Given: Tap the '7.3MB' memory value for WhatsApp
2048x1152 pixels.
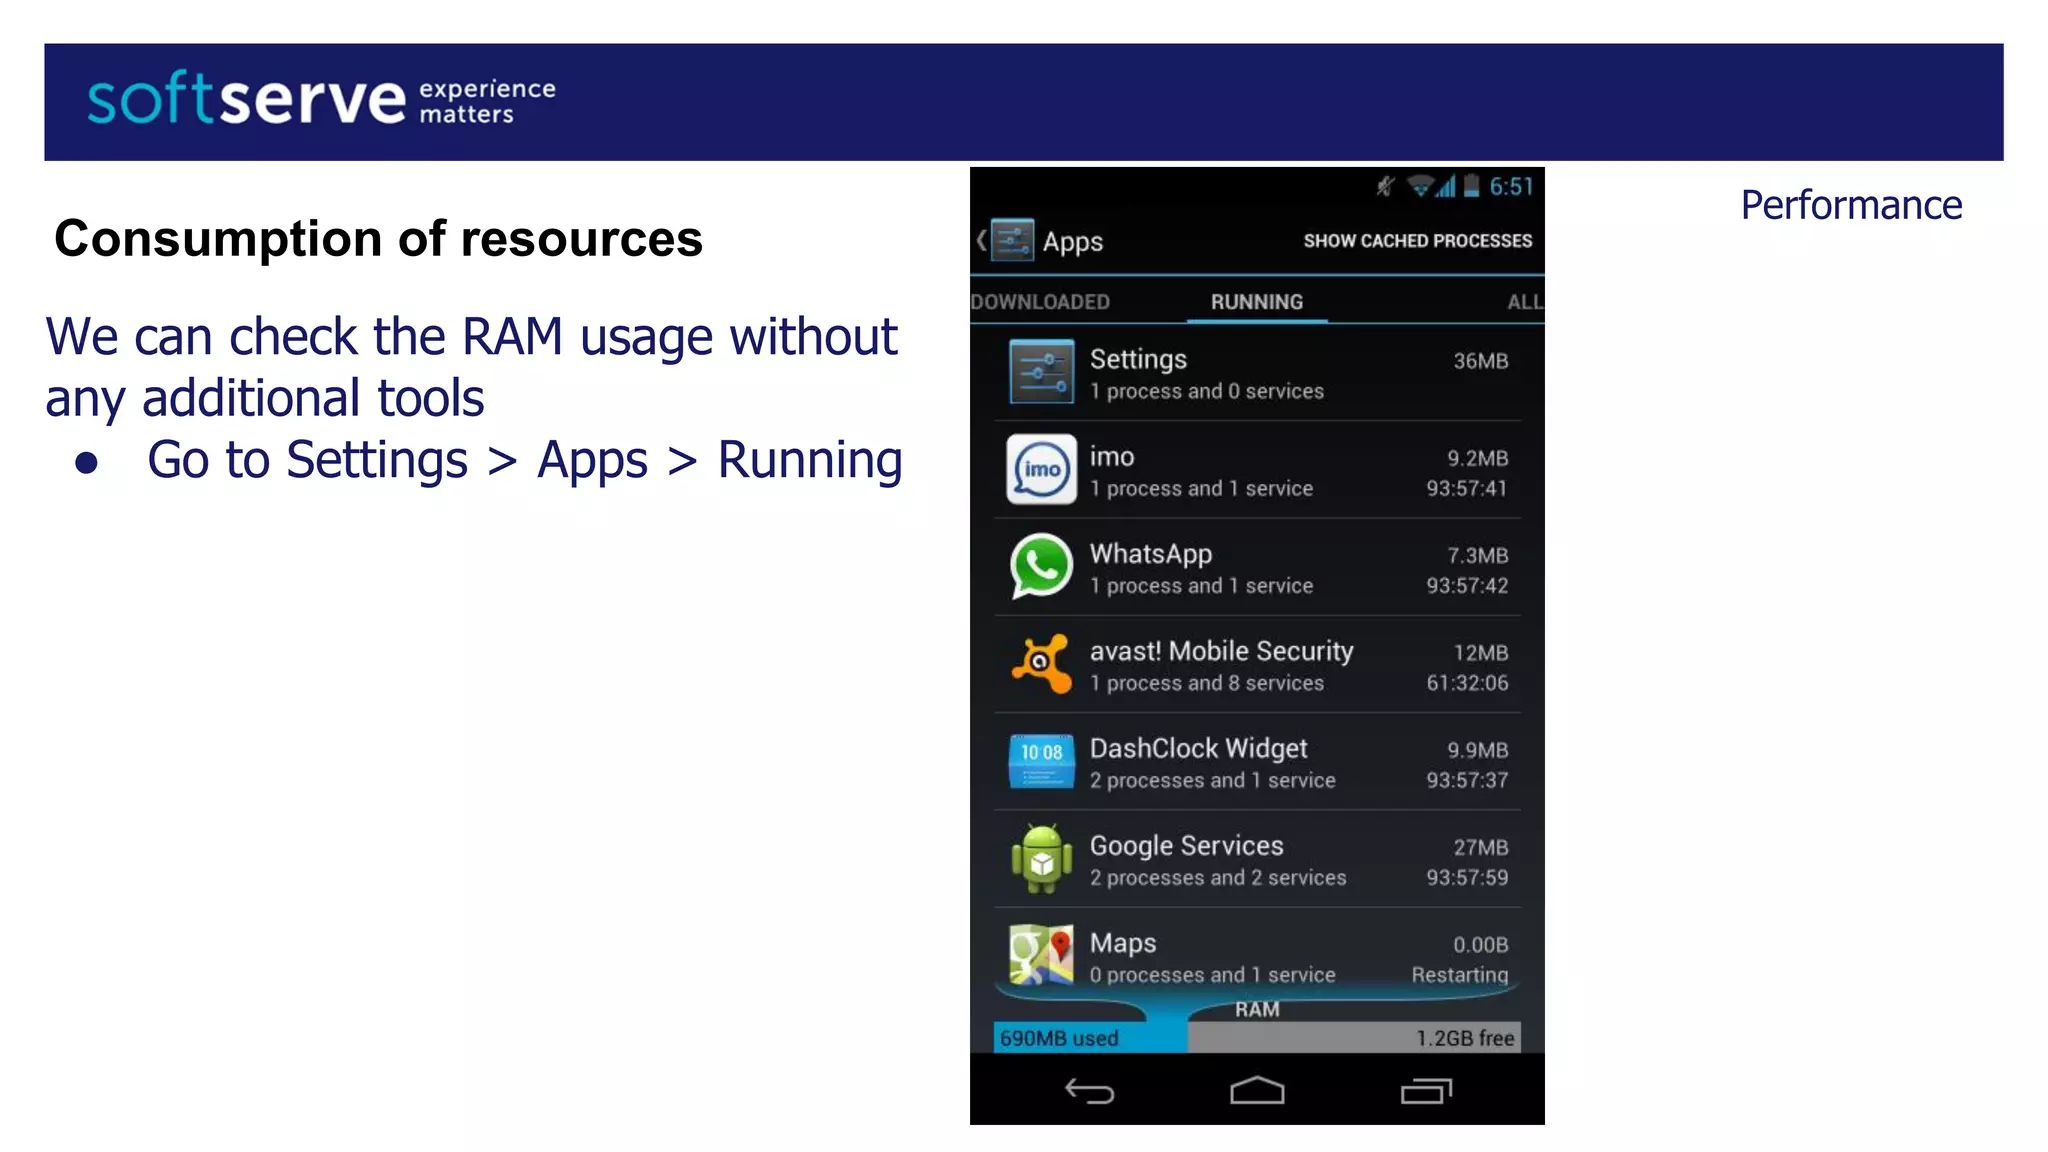Looking at the screenshot, I should click(1477, 555).
